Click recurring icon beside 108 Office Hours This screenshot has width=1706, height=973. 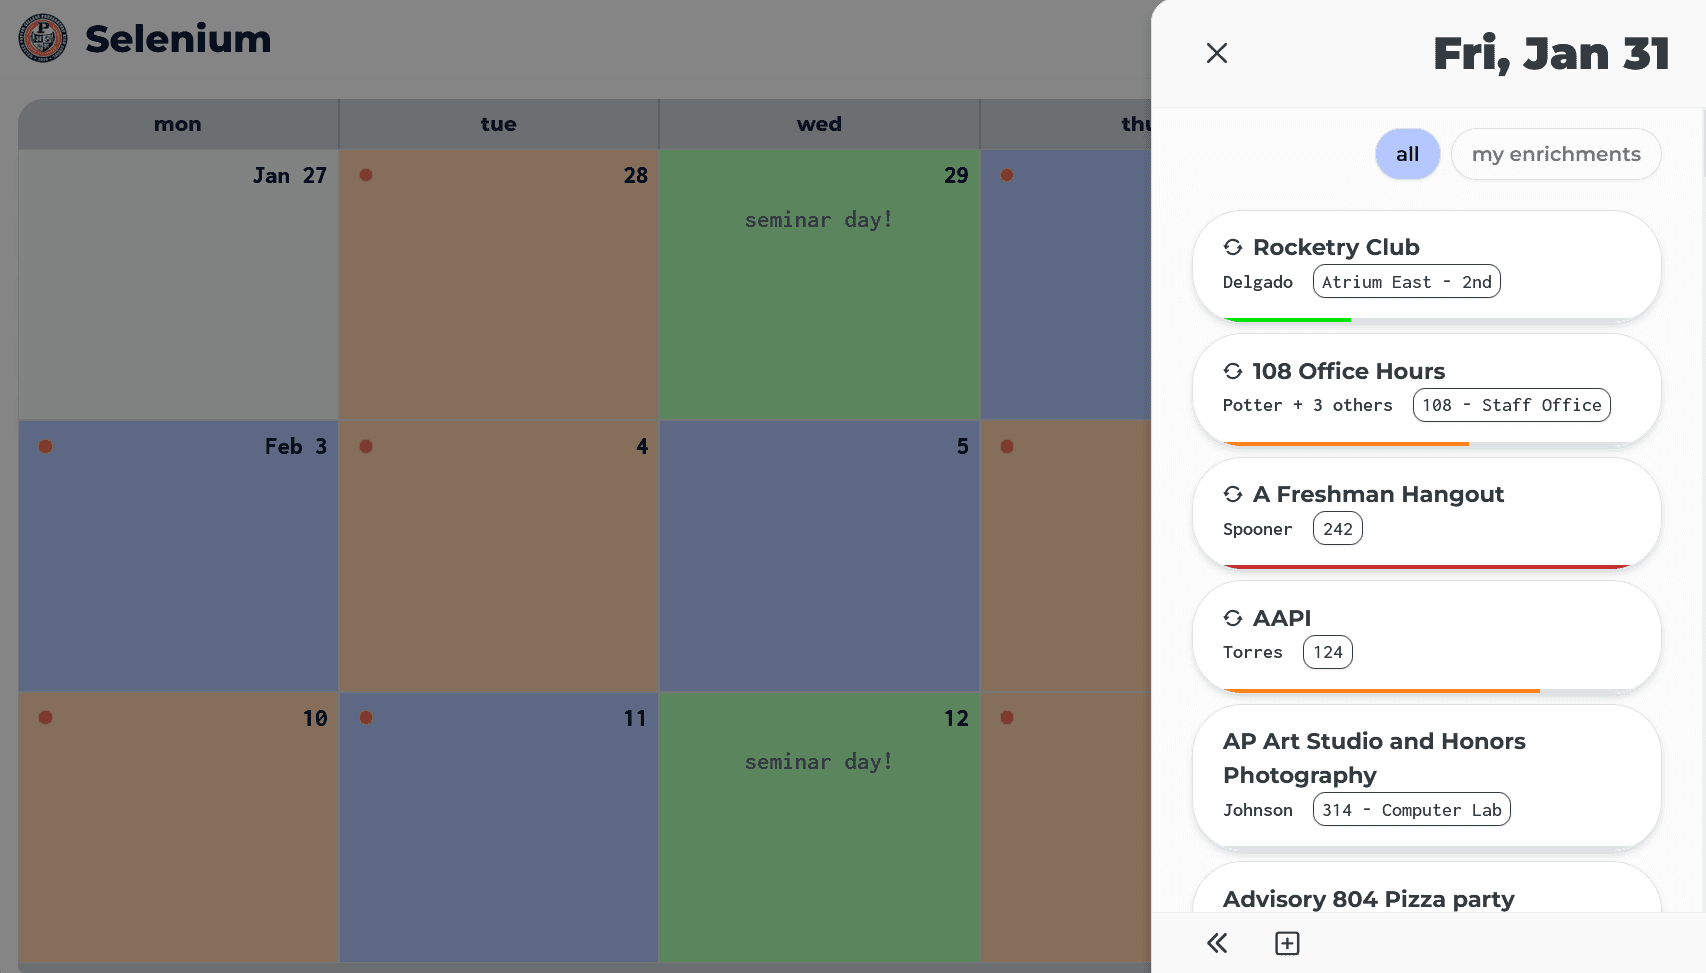click(x=1233, y=371)
